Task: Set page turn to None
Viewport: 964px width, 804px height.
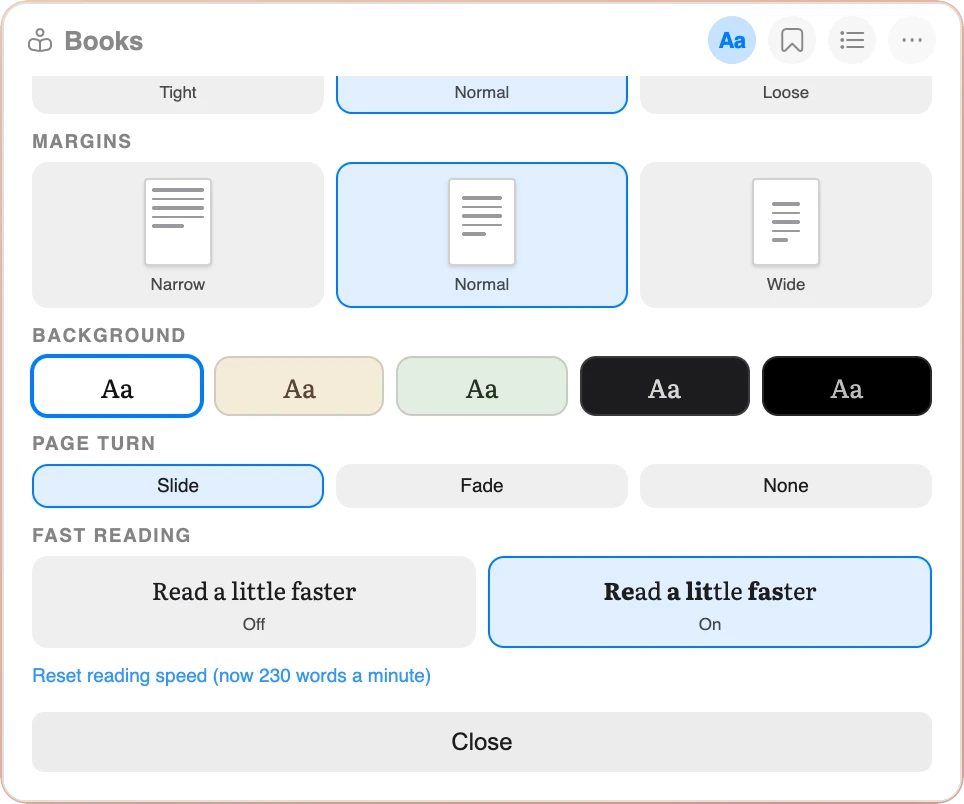Action: point(786,486)
